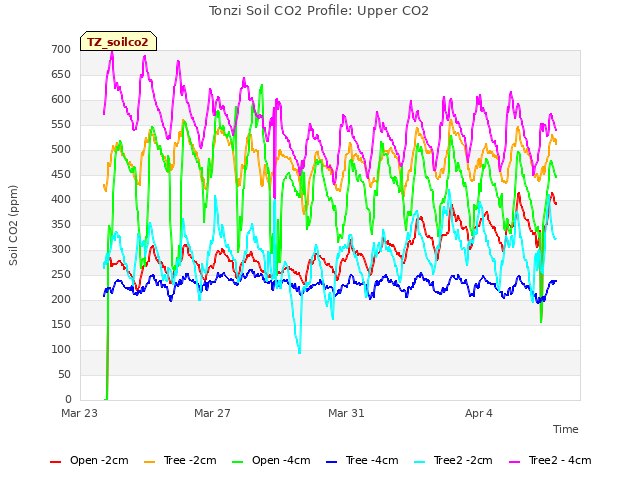This screenshot has width=640, height=480.
Task: Click the 150 y-axis tick label
Action: point(61,324)
